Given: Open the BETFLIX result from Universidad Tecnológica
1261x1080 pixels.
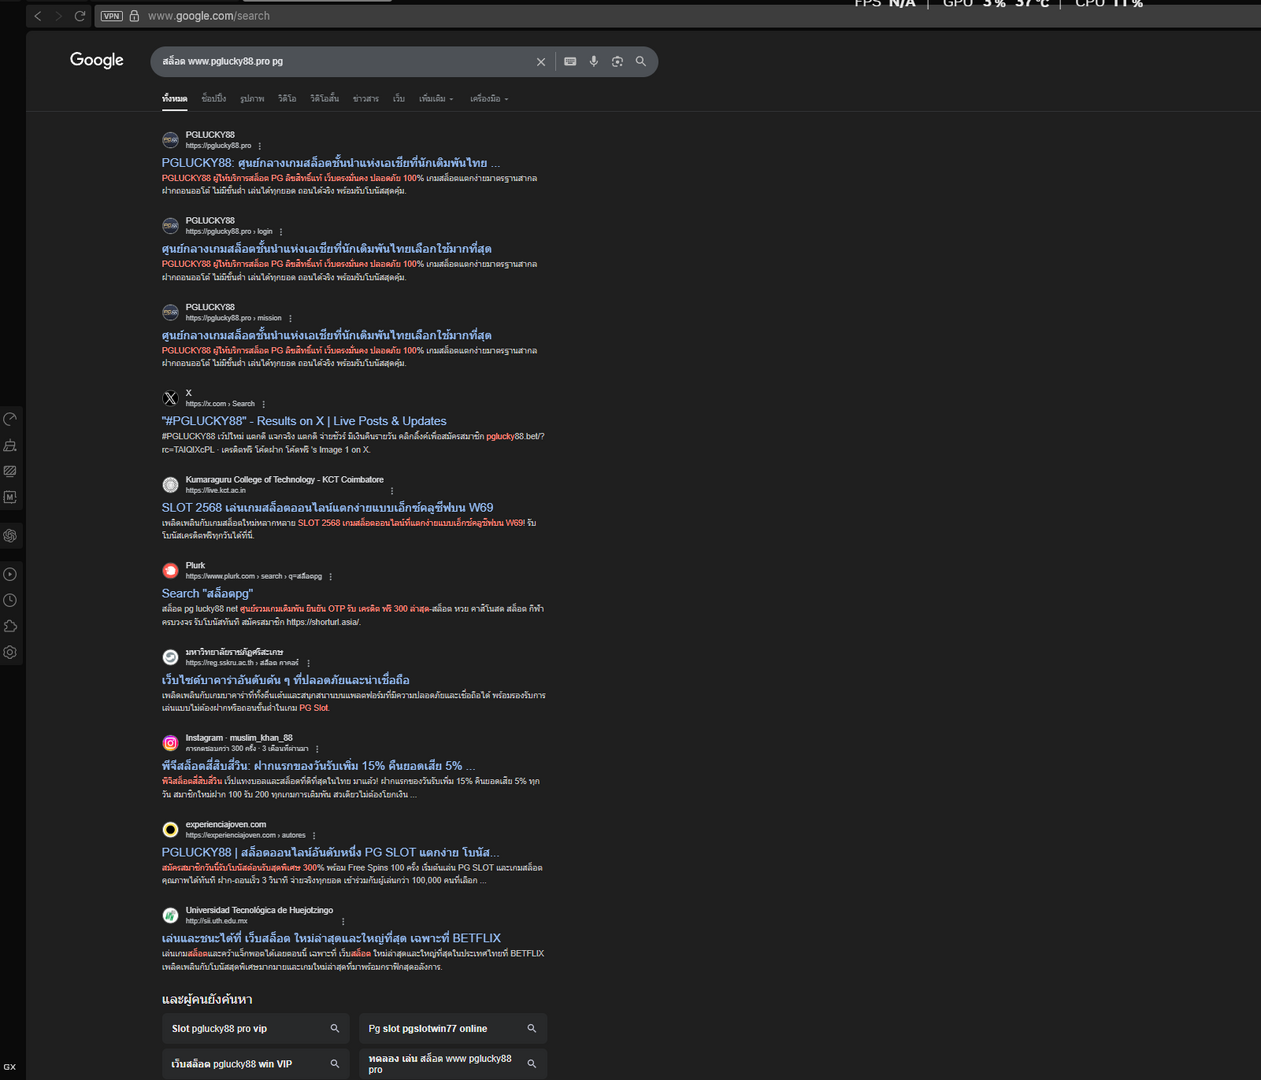Looking at the screenshot, I should click(331, 939).
